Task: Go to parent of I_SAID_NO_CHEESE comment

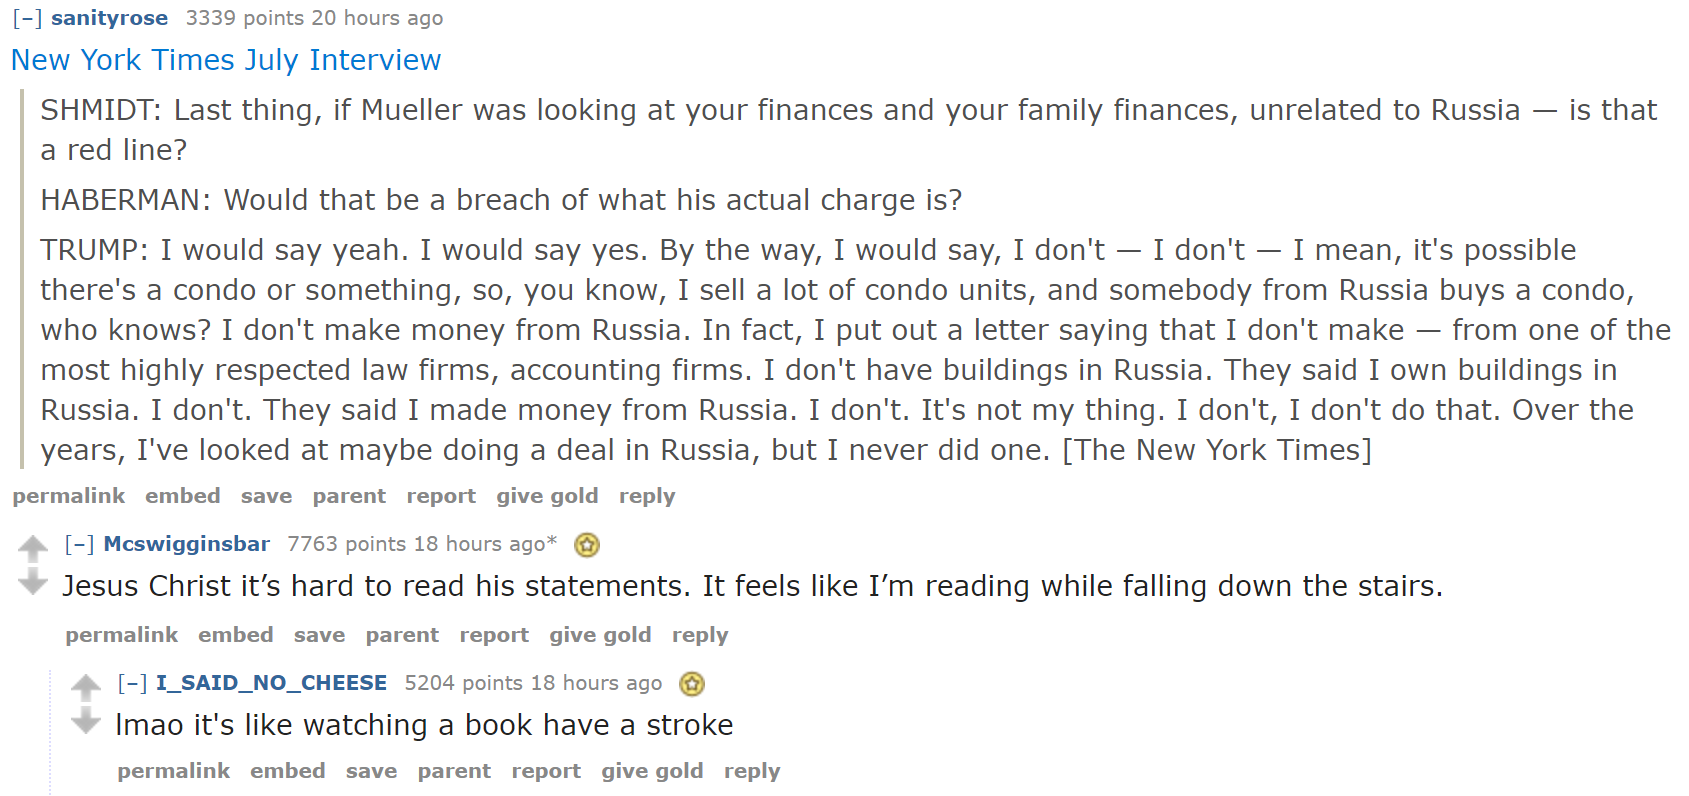Action: click(454, 771)
